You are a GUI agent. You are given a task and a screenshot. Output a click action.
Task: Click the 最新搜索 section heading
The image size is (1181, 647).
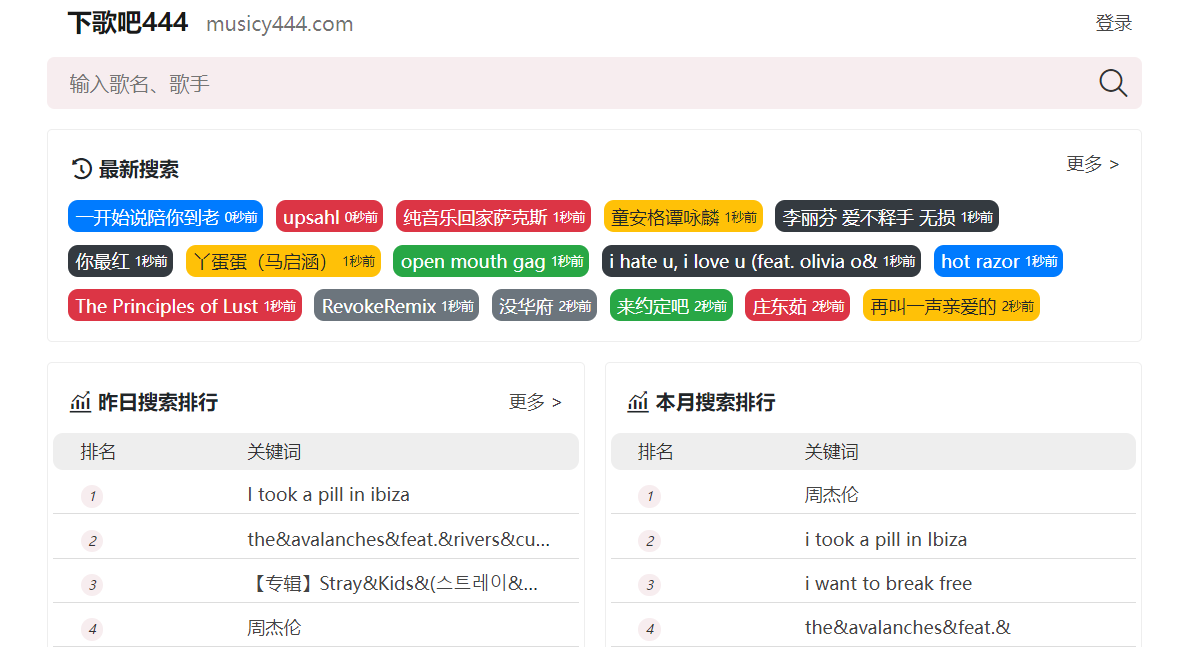pos(139,169)
